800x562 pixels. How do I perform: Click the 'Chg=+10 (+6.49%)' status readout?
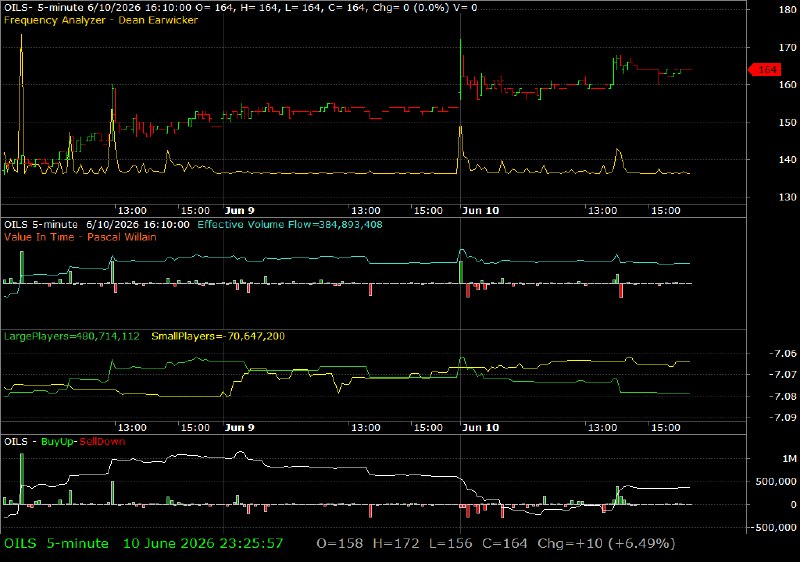point(606,544)
